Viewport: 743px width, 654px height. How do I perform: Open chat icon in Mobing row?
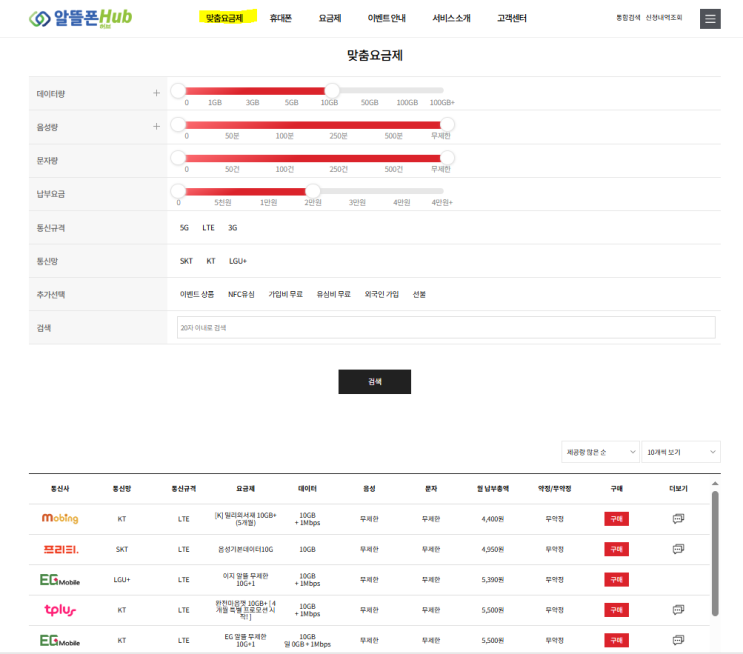[x=678, y=518]
